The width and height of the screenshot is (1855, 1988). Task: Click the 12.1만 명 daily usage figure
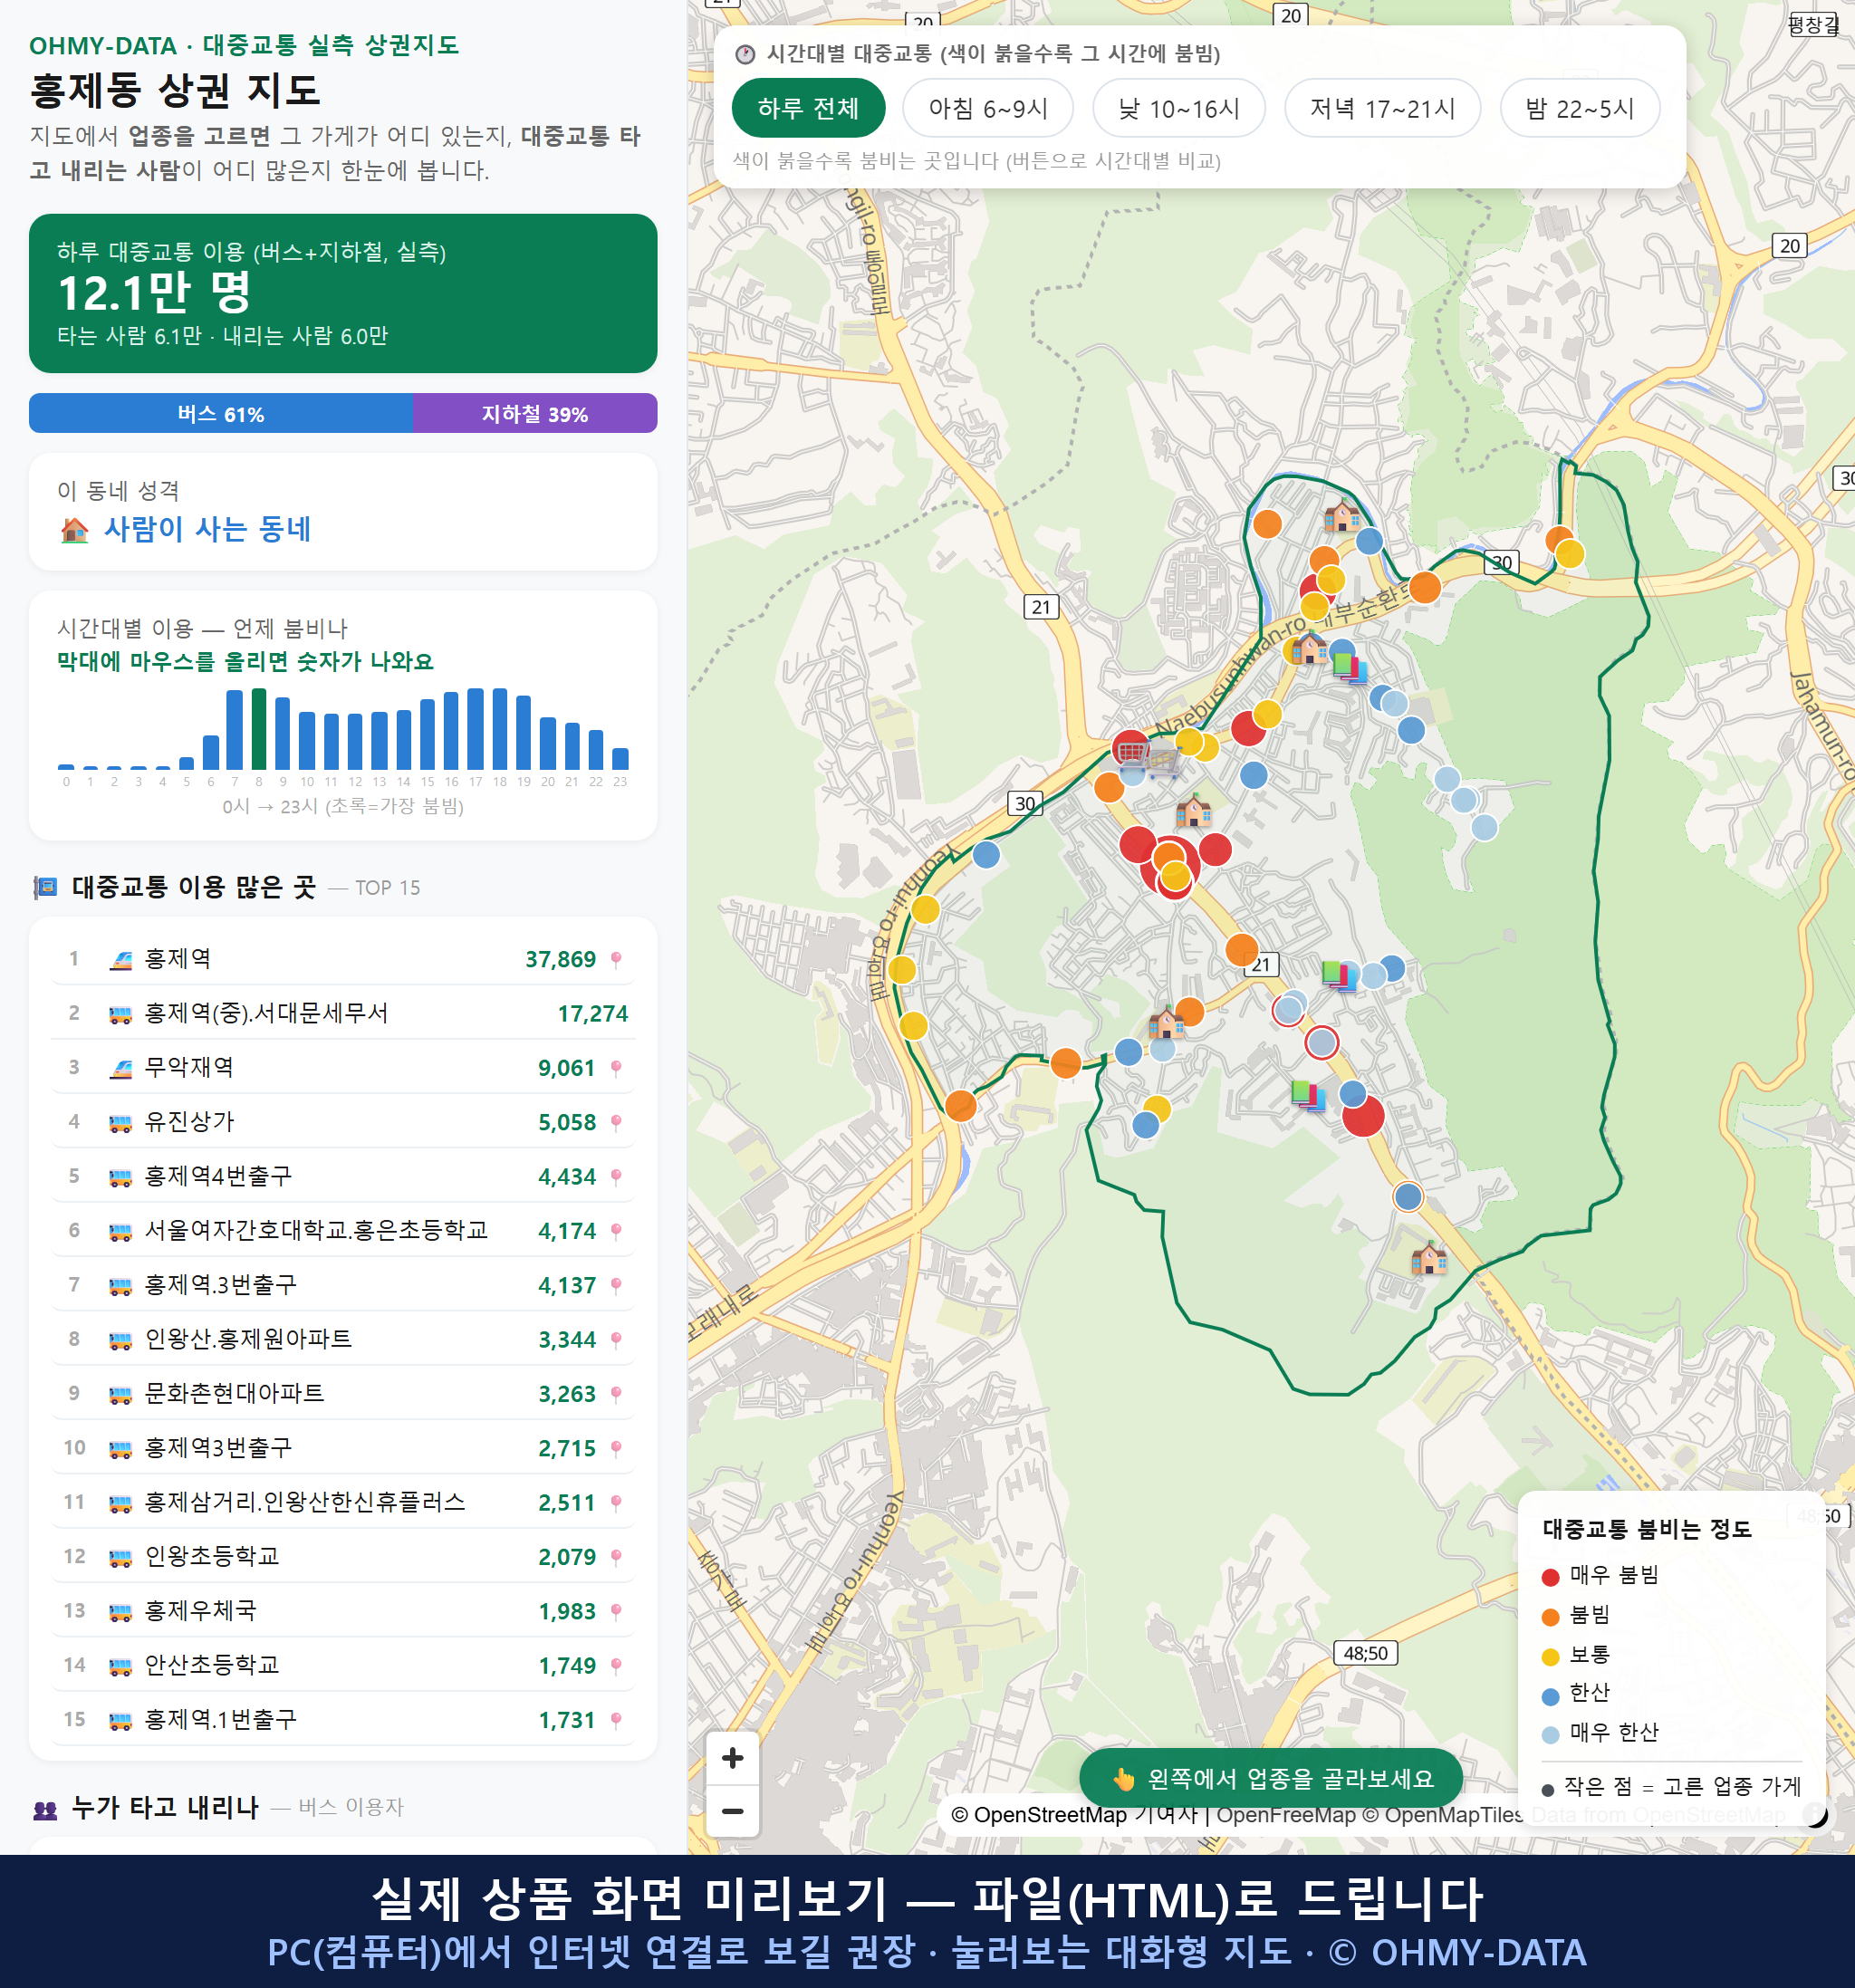[154, 292]
